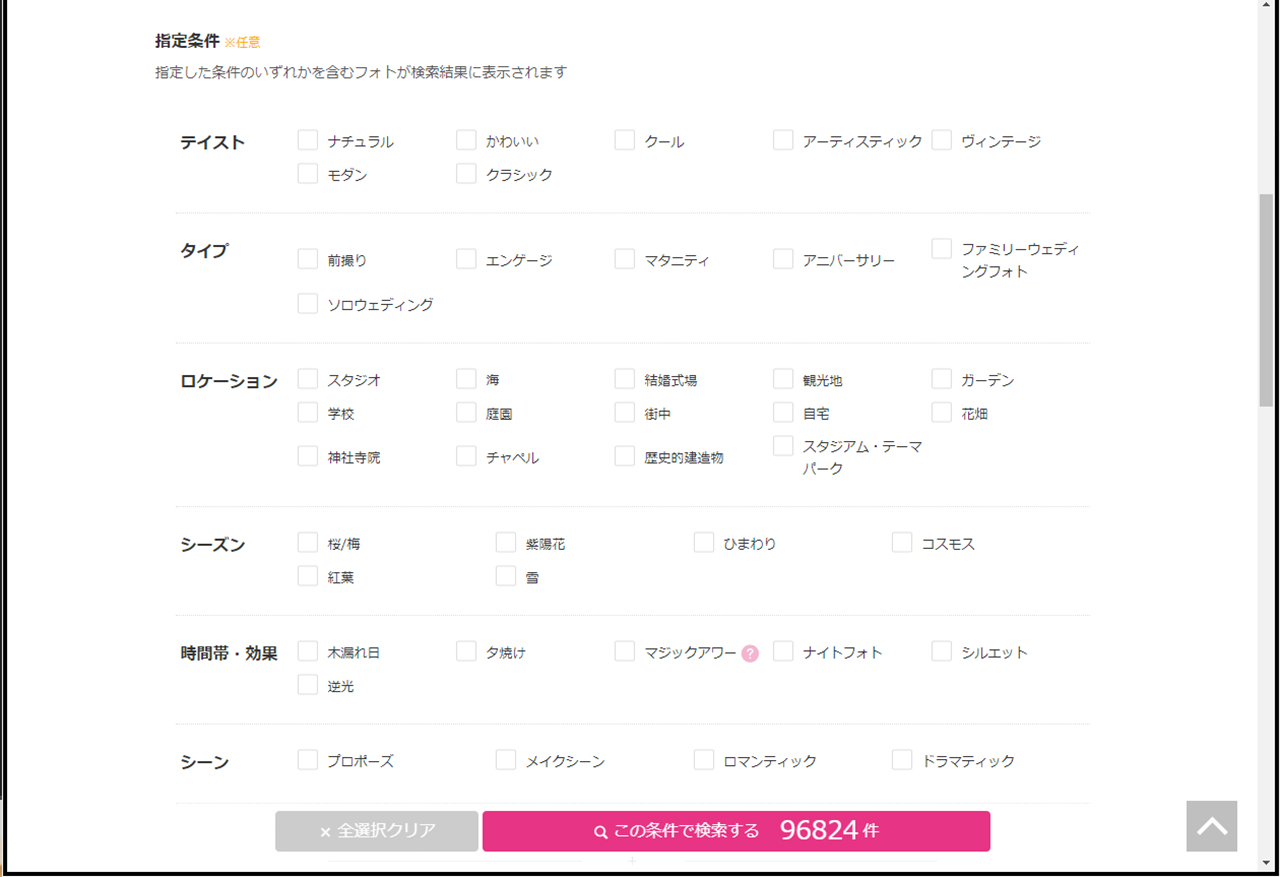Select the ヴィンテージ checkbox
The height and width of the screenshot is (877, 1280).
click(x=942, y=140)
